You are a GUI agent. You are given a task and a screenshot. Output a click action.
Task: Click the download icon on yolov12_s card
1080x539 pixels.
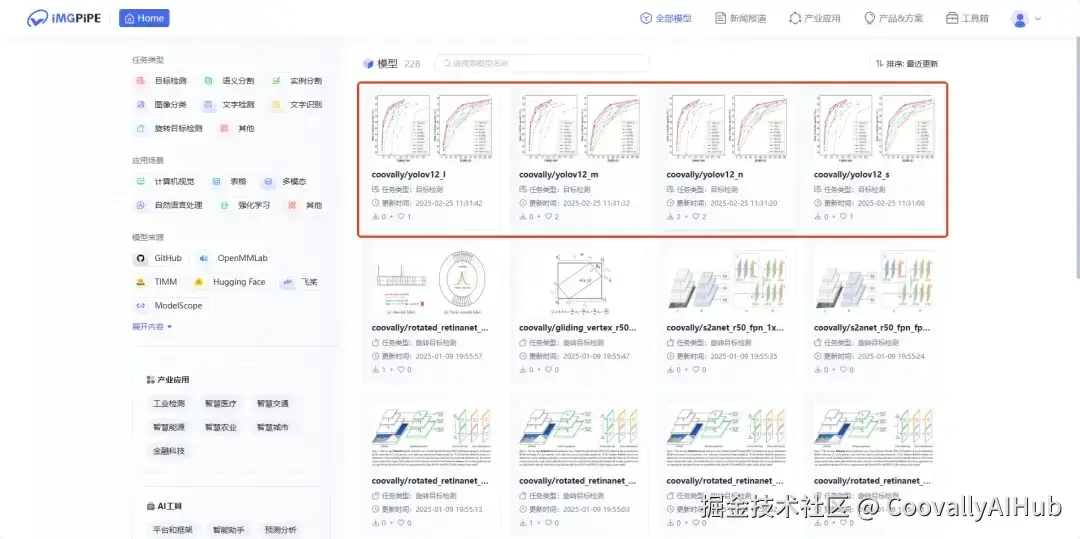[x=818, y=216]
